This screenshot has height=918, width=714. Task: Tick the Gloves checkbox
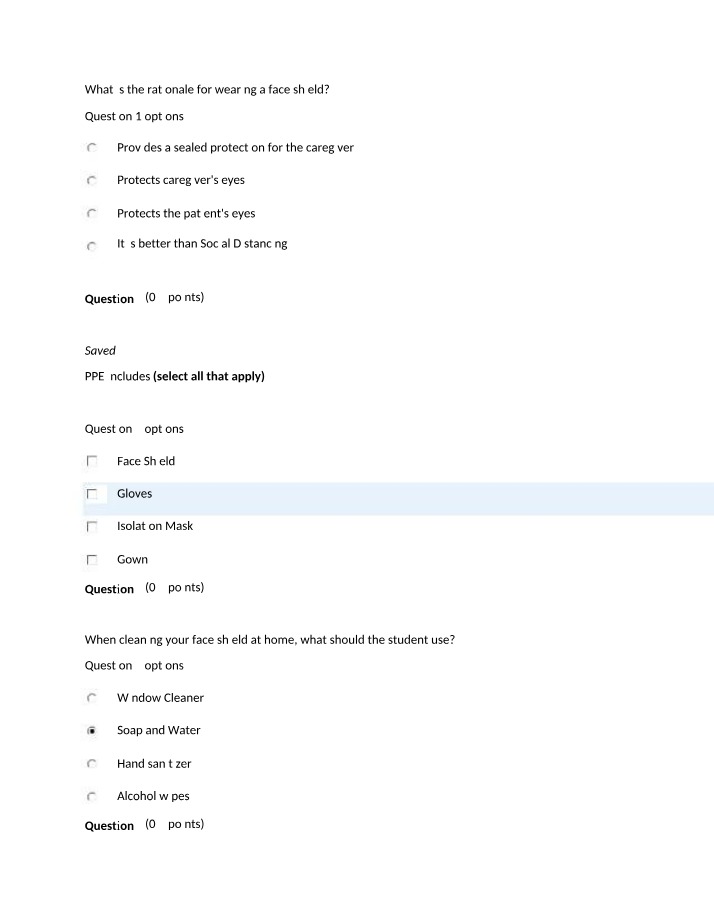pyautogui.click(x=92, y=494)
